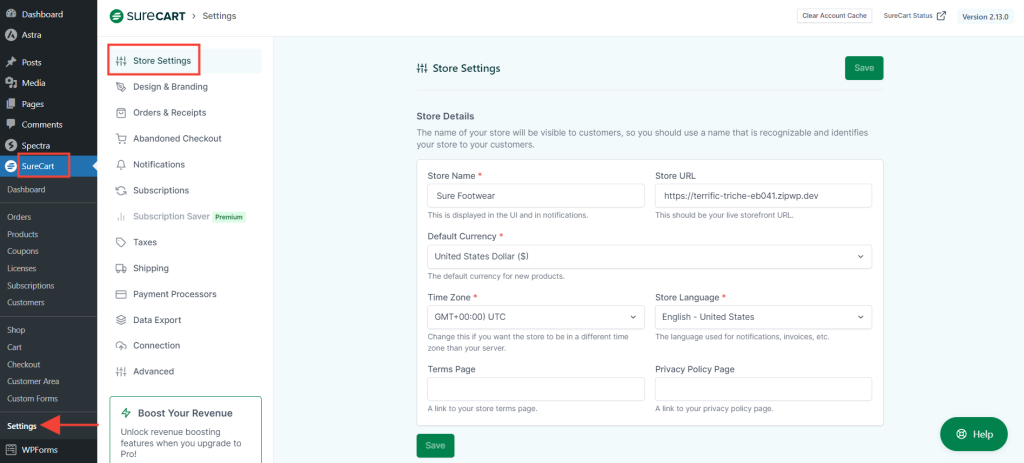Click the Abandoned Checkout cart icon
The height and width of the screenshot is (463, 1024).
[x=121, y=139]
